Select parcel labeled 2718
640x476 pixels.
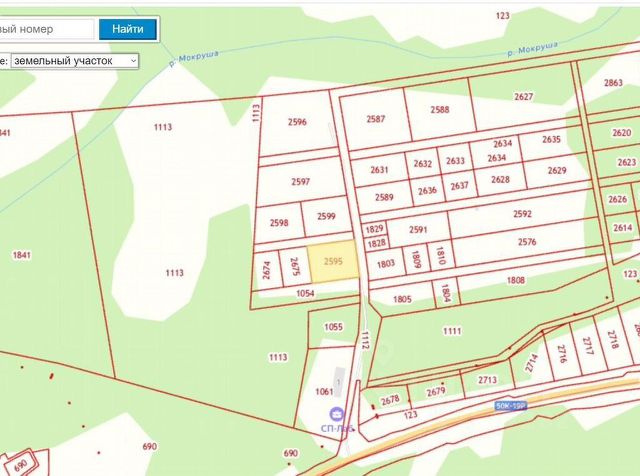[613, 339]
